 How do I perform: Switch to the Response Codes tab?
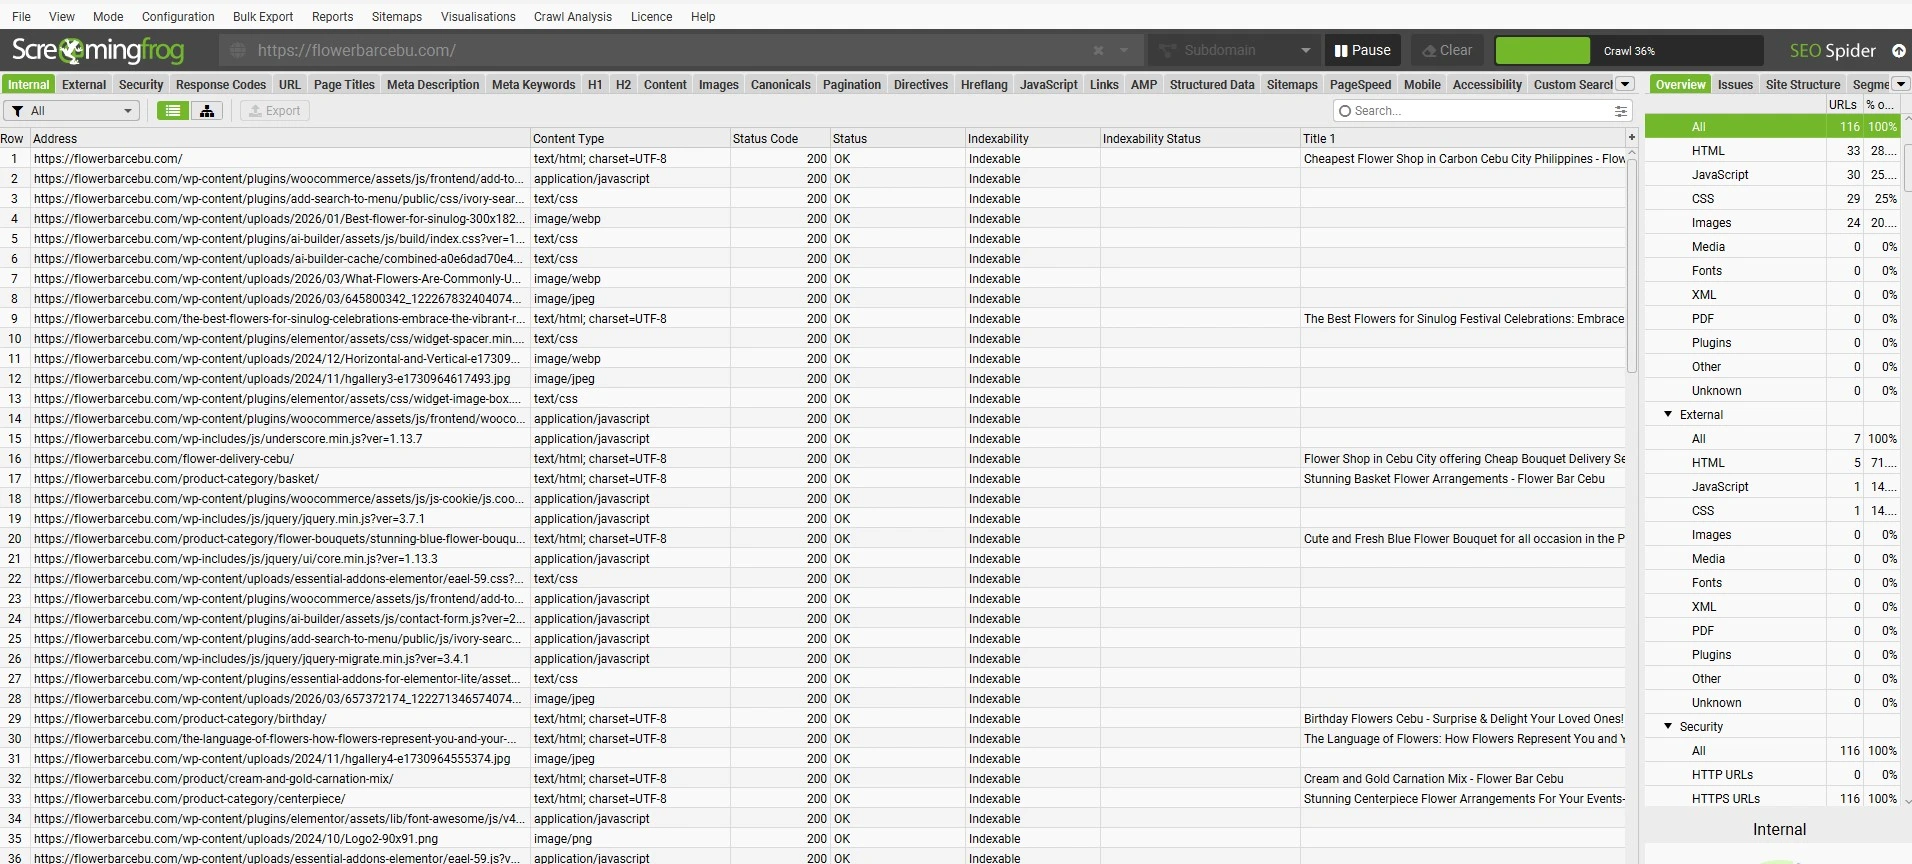[x=221, y=84]
